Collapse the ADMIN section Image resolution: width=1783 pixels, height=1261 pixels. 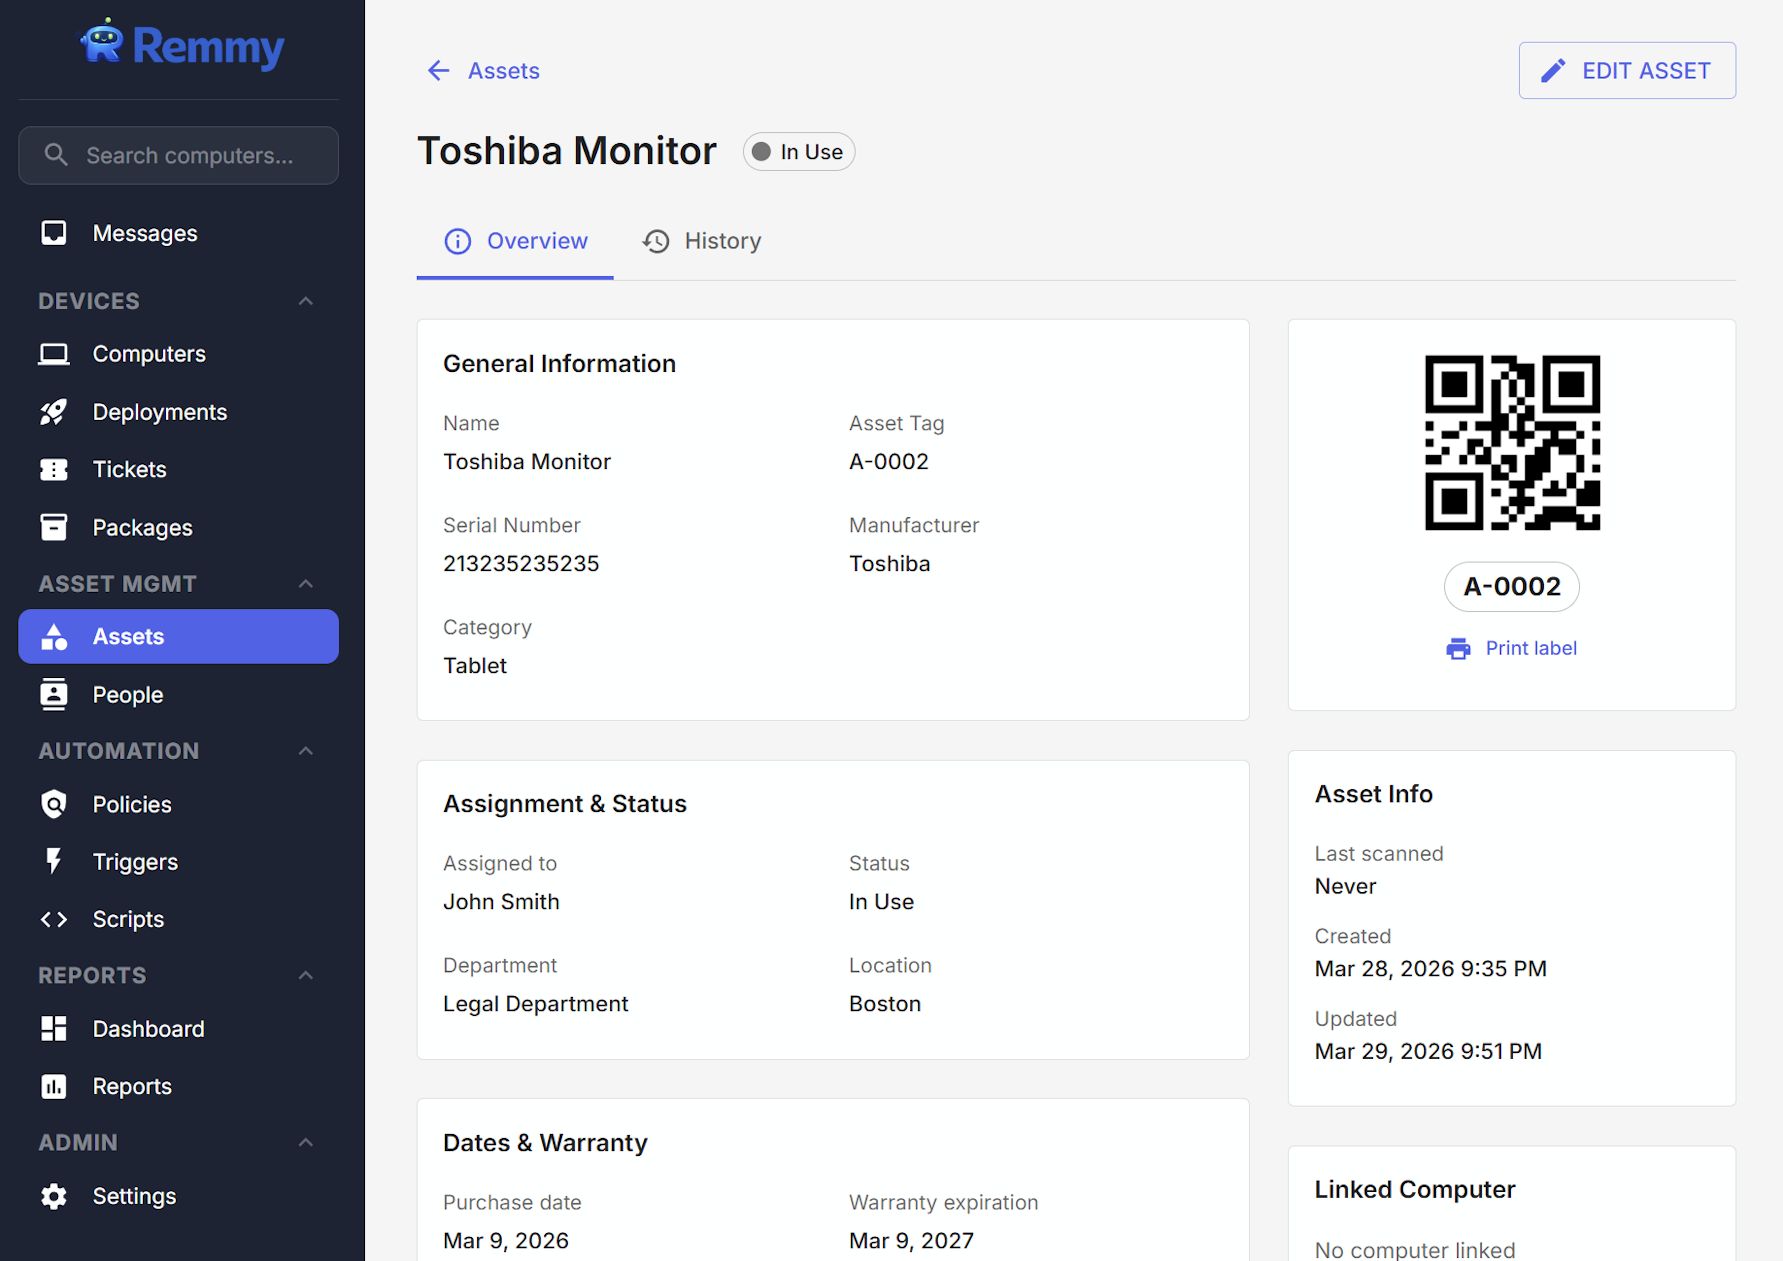[305, 1142]
